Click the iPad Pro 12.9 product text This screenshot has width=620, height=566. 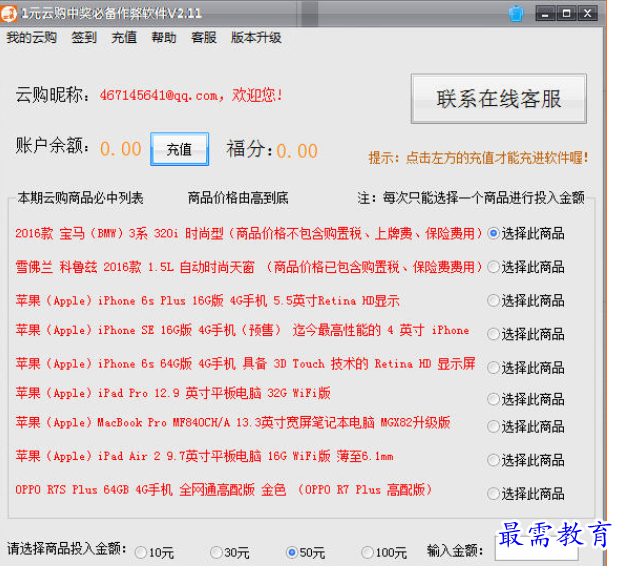[x=173, y=393]
